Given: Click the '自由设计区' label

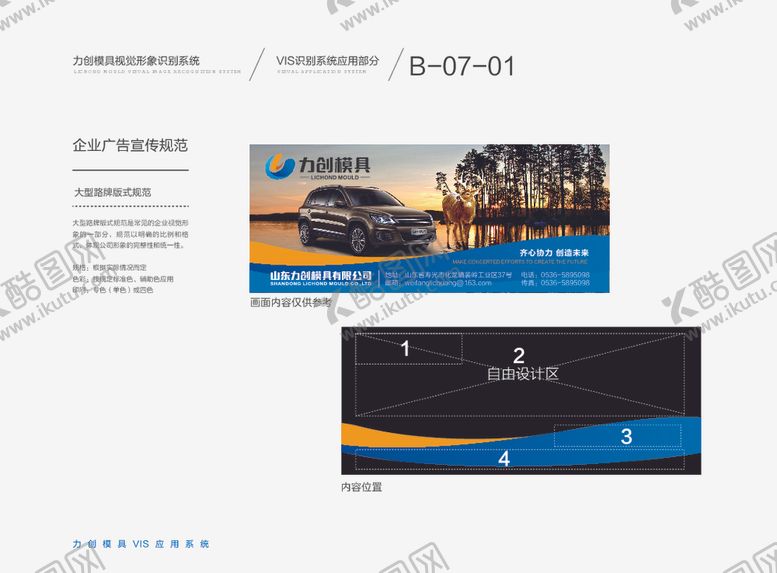Looking at the screenshot, I should coord(523,373).
